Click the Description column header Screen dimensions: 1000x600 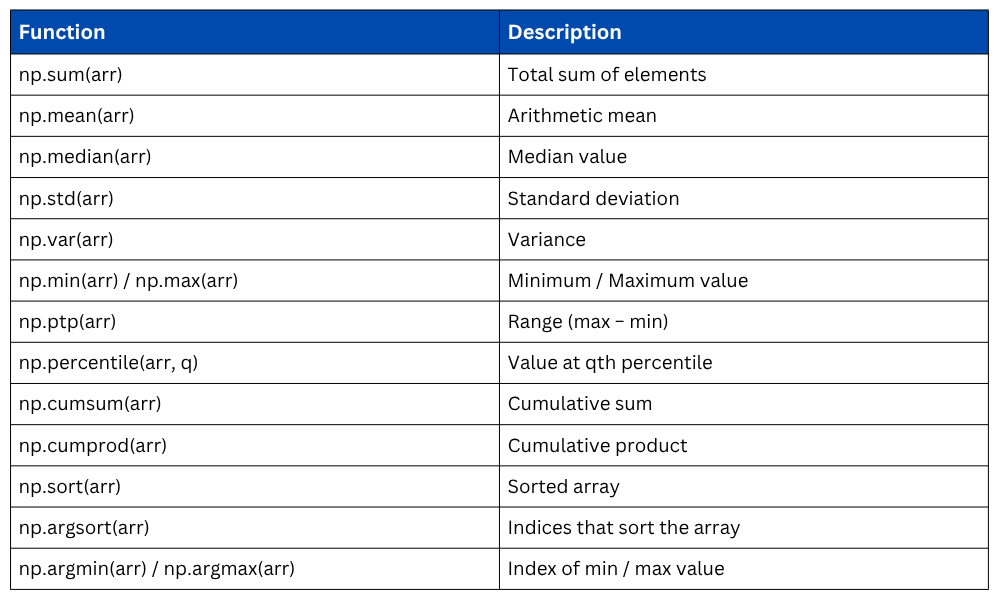pyautogui.click(x=564, y=32)
